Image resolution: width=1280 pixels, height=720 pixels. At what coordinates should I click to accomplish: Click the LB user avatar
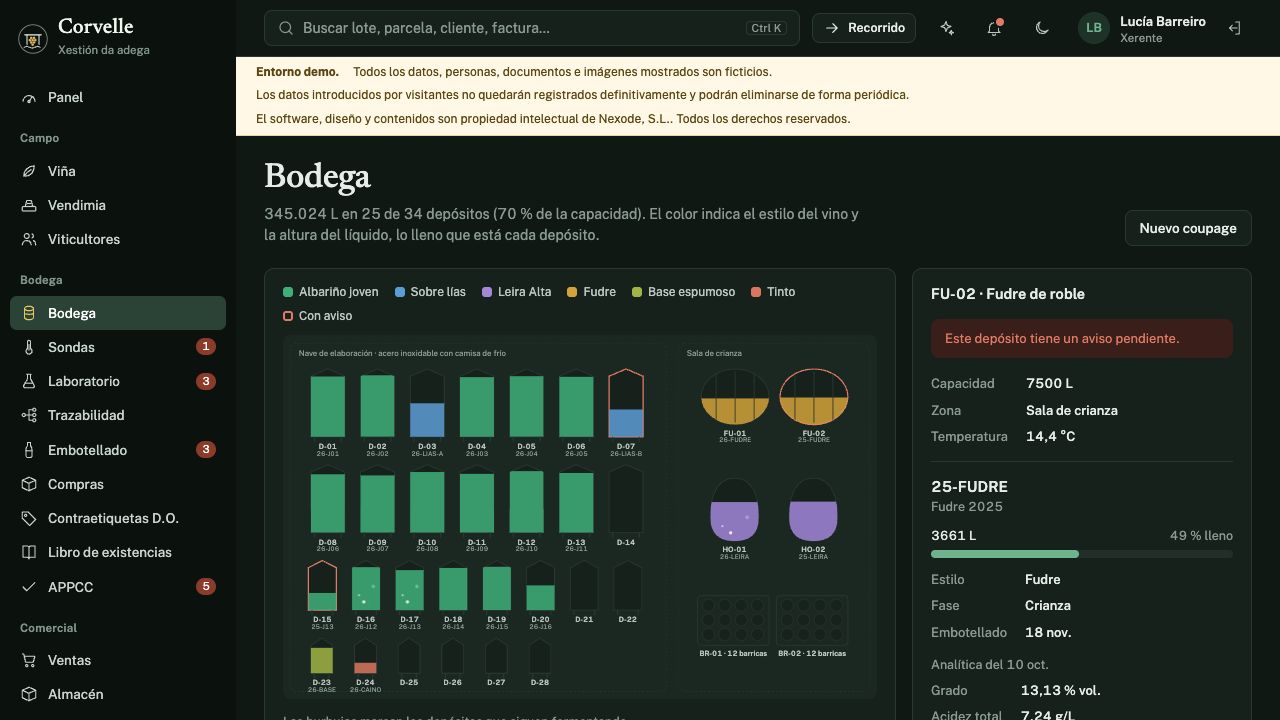pyautogui.click(x=1094, y=28)
